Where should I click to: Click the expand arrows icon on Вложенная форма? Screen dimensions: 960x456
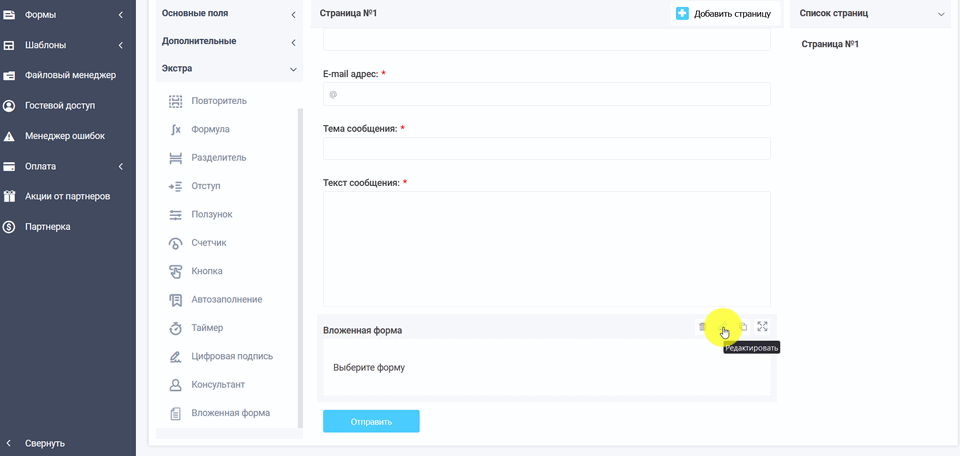763,327
